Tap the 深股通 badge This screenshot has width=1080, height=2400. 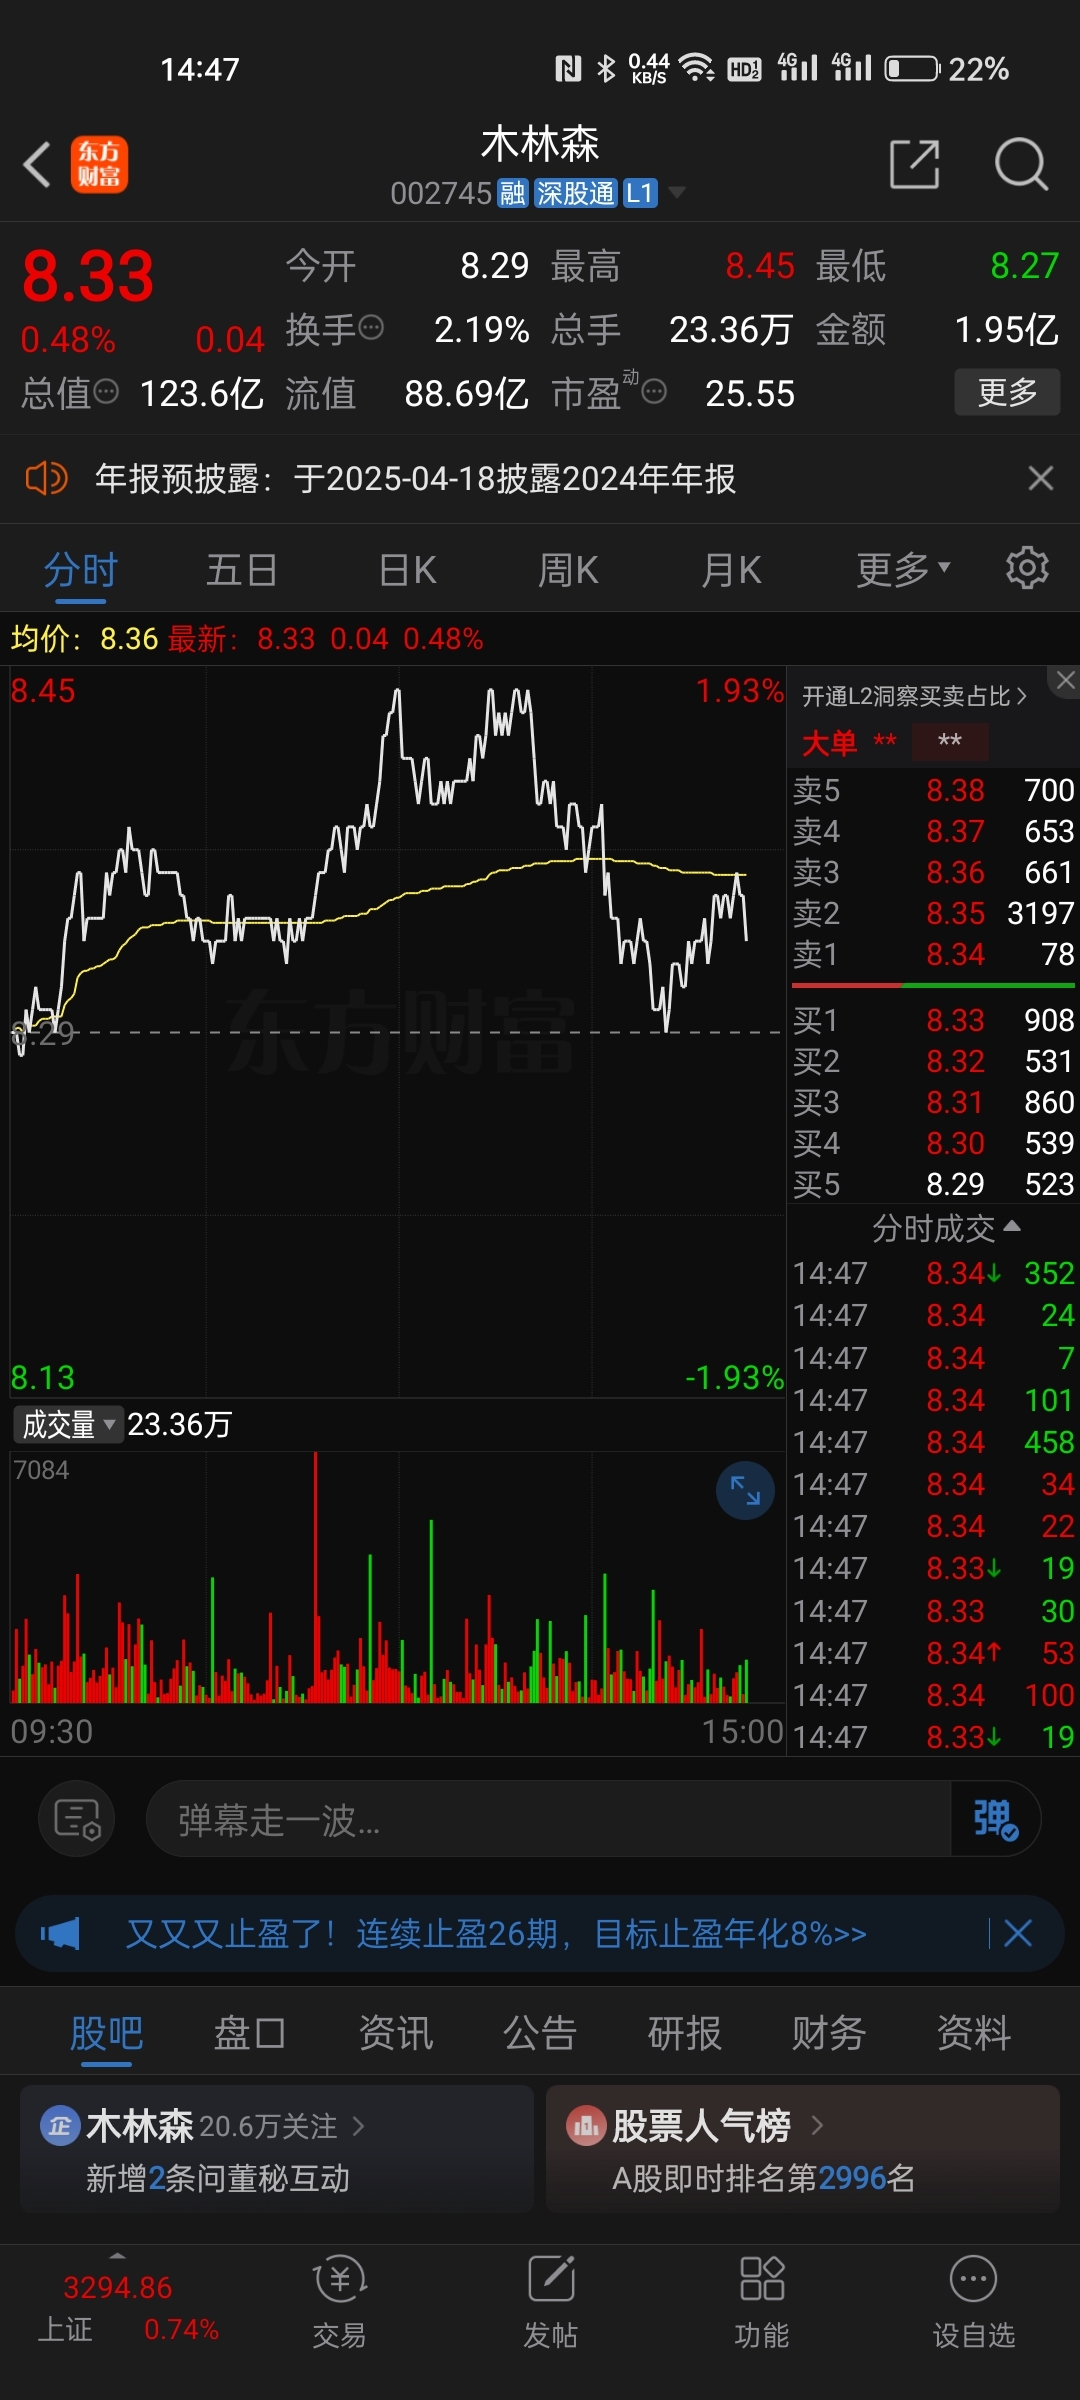pyautogui.click(x=575, y=193)
